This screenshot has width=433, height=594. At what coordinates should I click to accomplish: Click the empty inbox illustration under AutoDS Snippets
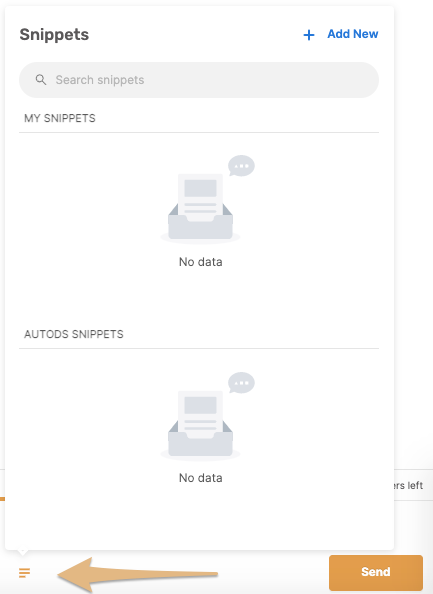point(200,424)
